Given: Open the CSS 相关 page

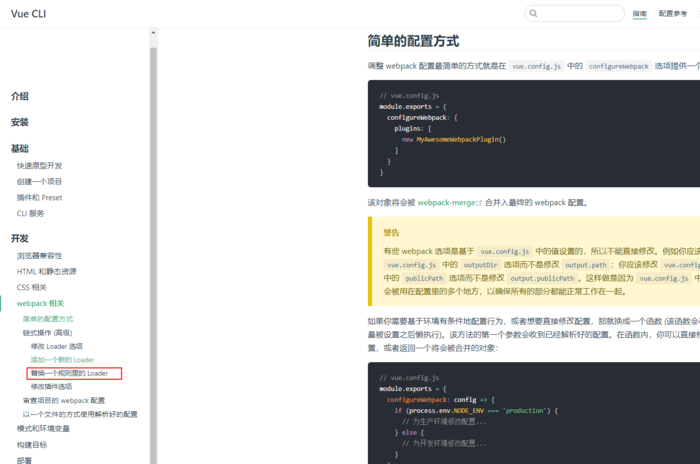Looking at the screenshot, I should pyautogui.click(x=32, y=287).
